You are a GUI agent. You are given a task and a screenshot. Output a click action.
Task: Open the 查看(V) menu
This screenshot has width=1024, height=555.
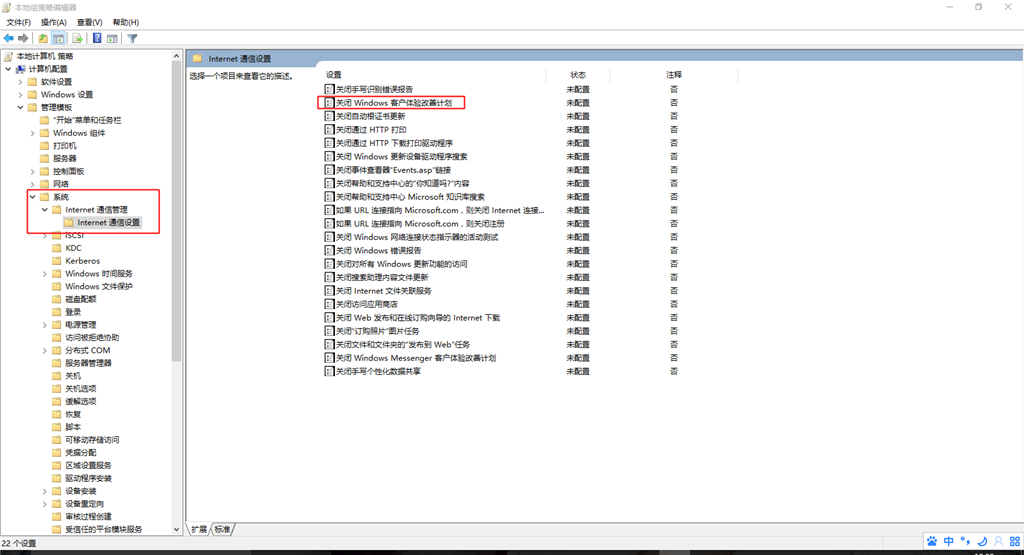click(x=89, y=22)
